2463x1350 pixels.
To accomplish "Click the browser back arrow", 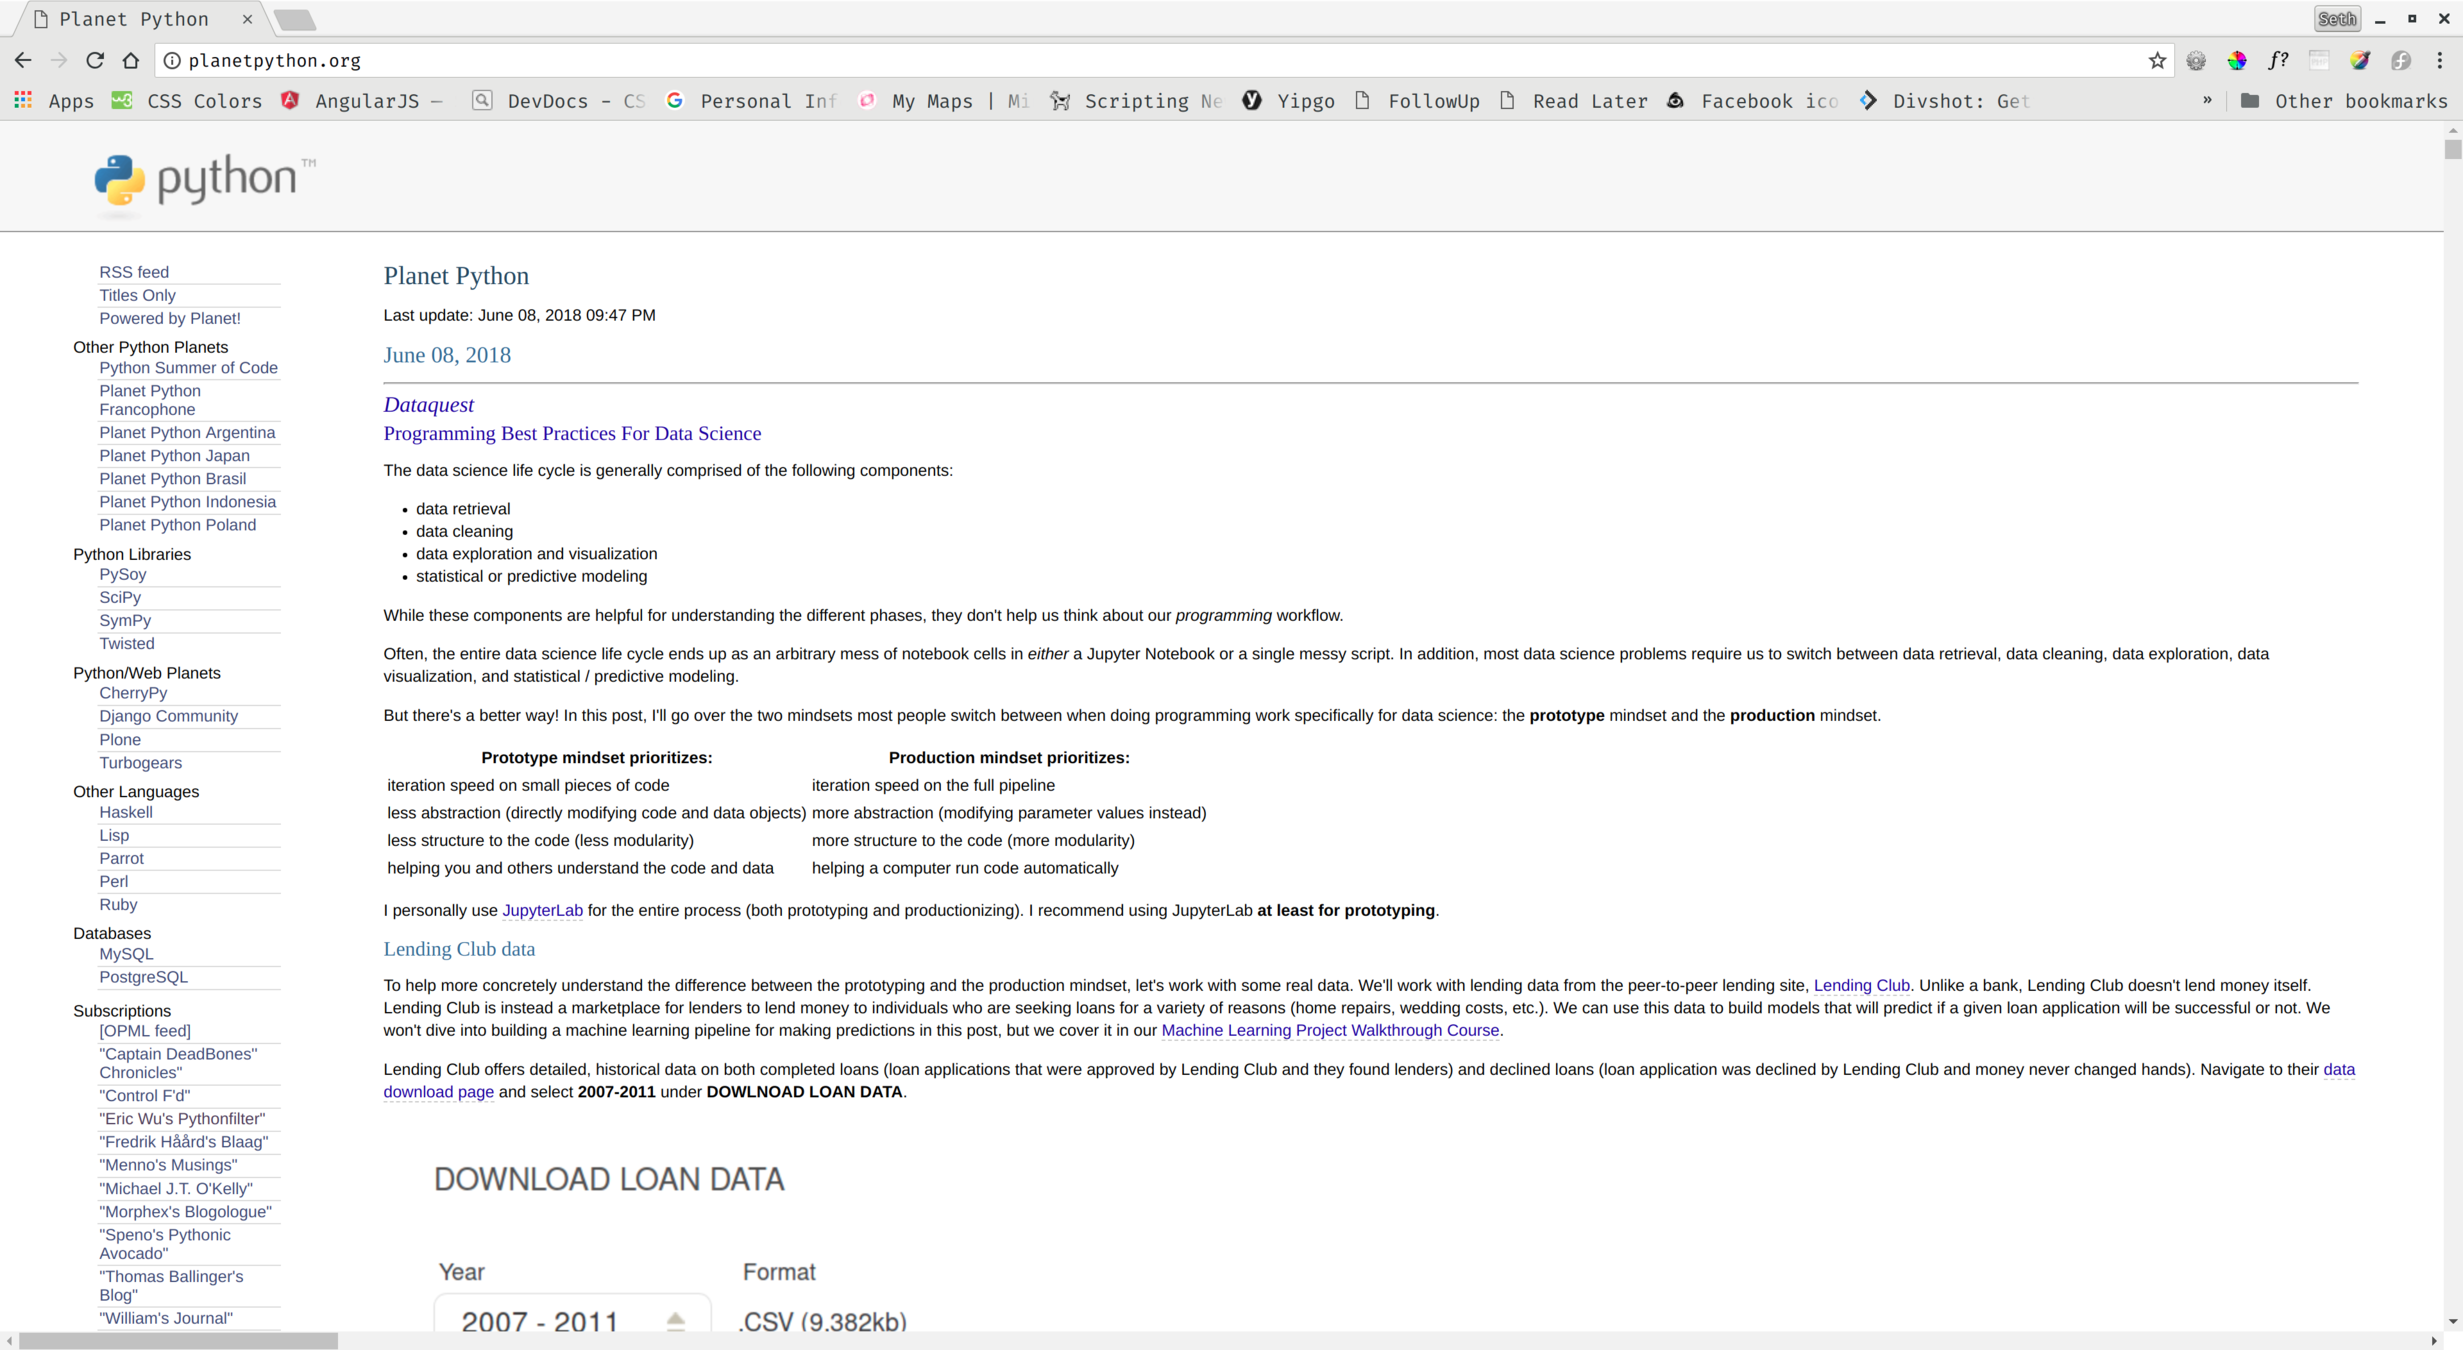I will 22,60.
